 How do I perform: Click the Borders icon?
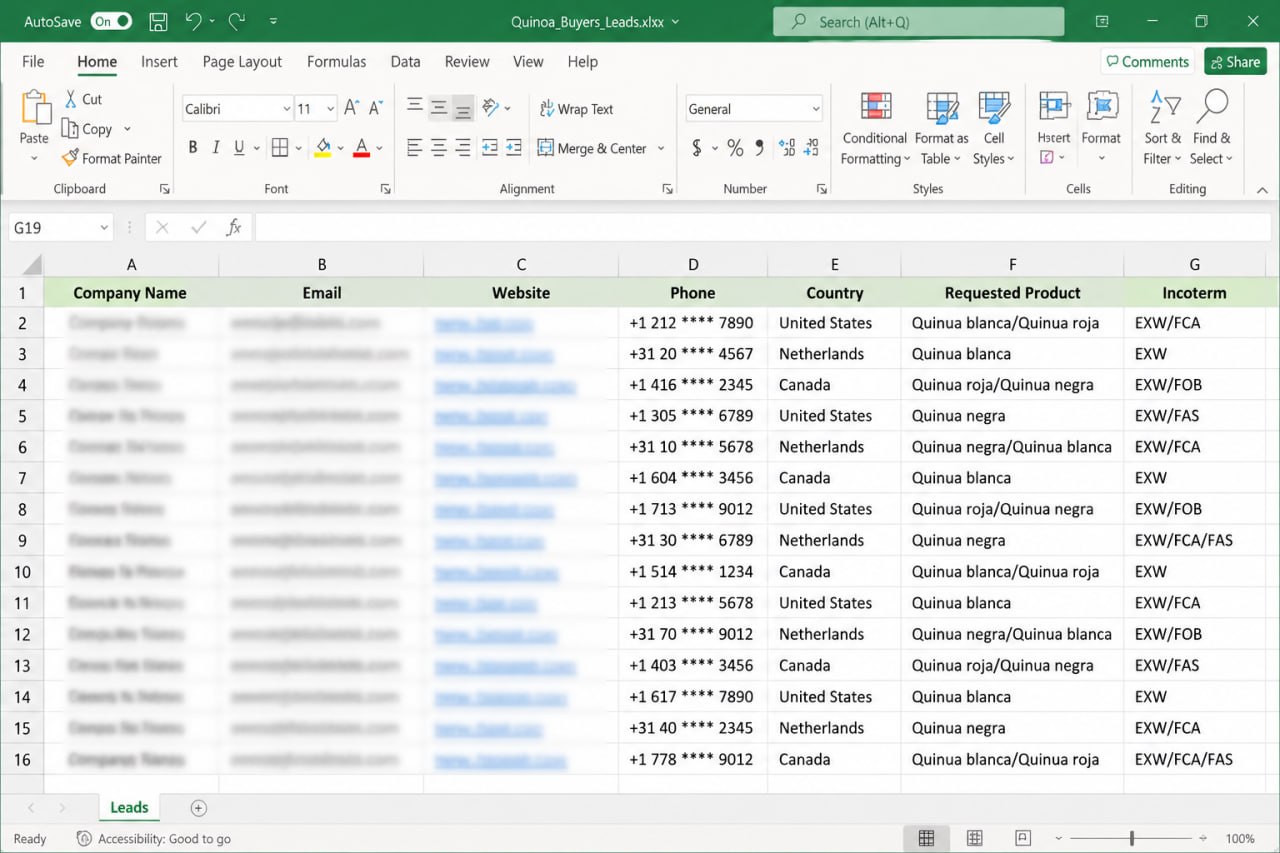280,148
